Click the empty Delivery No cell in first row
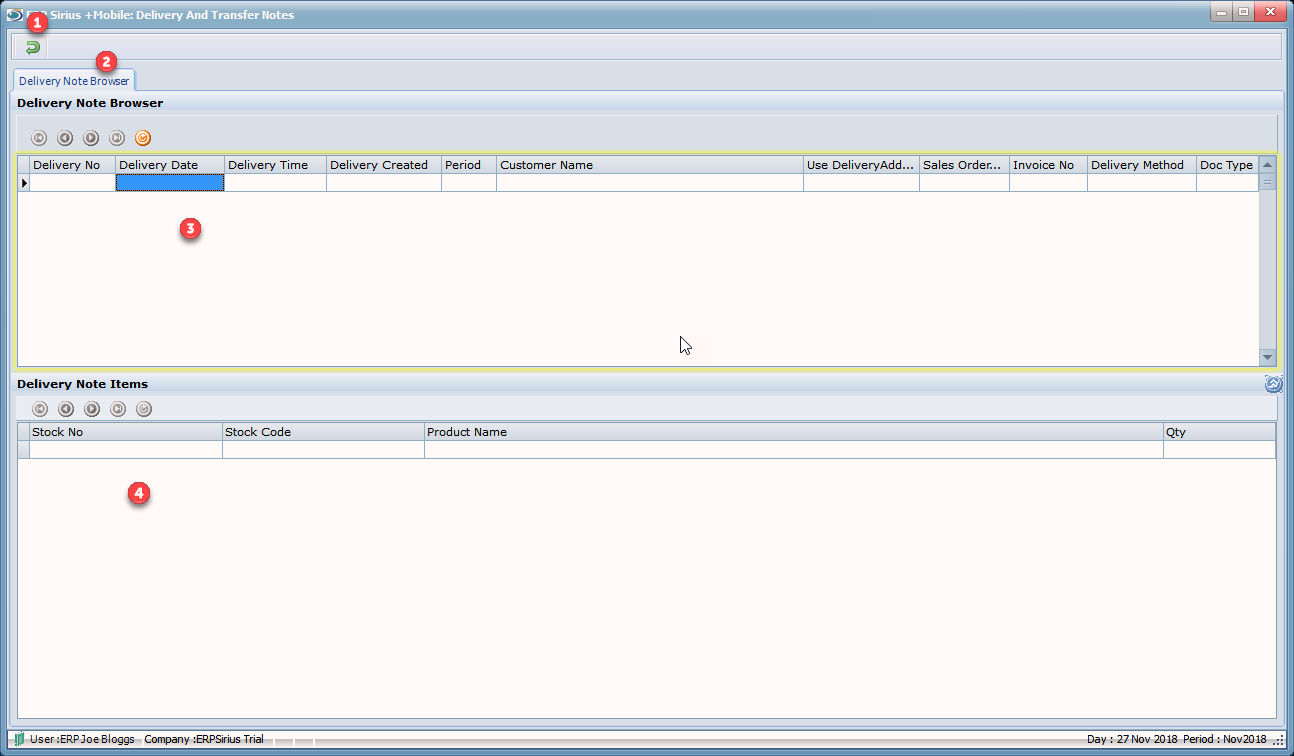Viewport: 1294px width, 756px height. pos(73,183)
